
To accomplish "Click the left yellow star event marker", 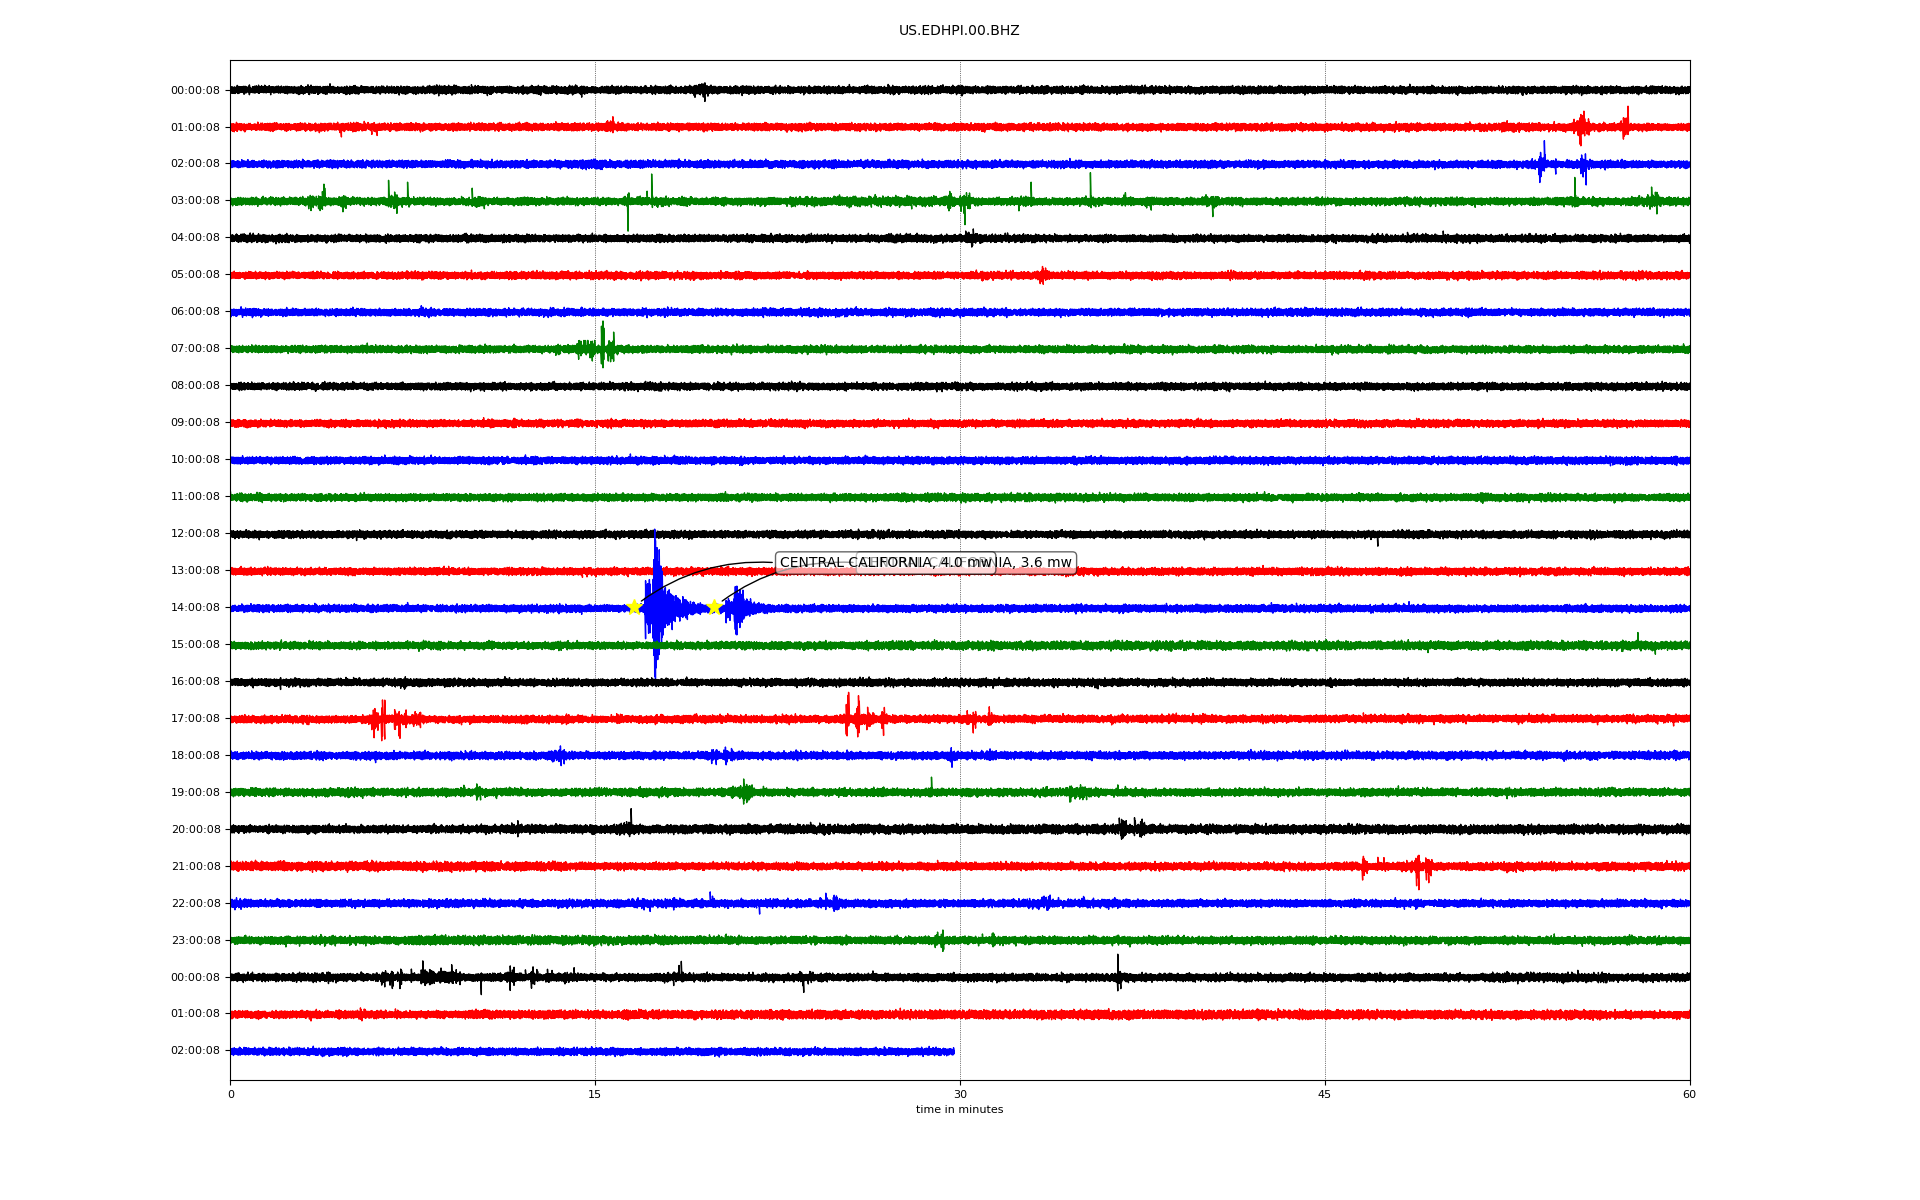I will (x=634, y=607).
